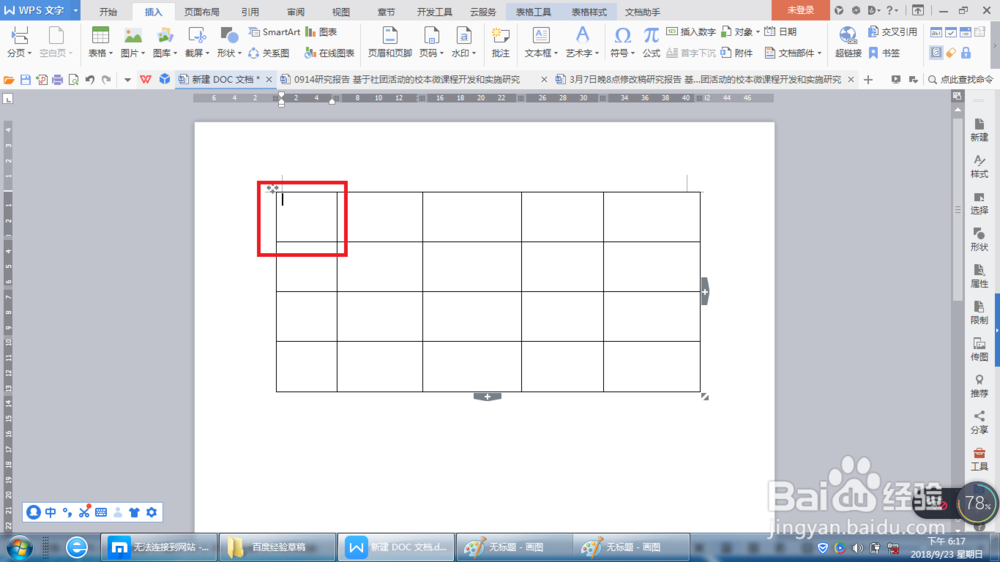Click the 符号 omega symbol icon
Screen dimensions: 1000x562
pos(622,36)
